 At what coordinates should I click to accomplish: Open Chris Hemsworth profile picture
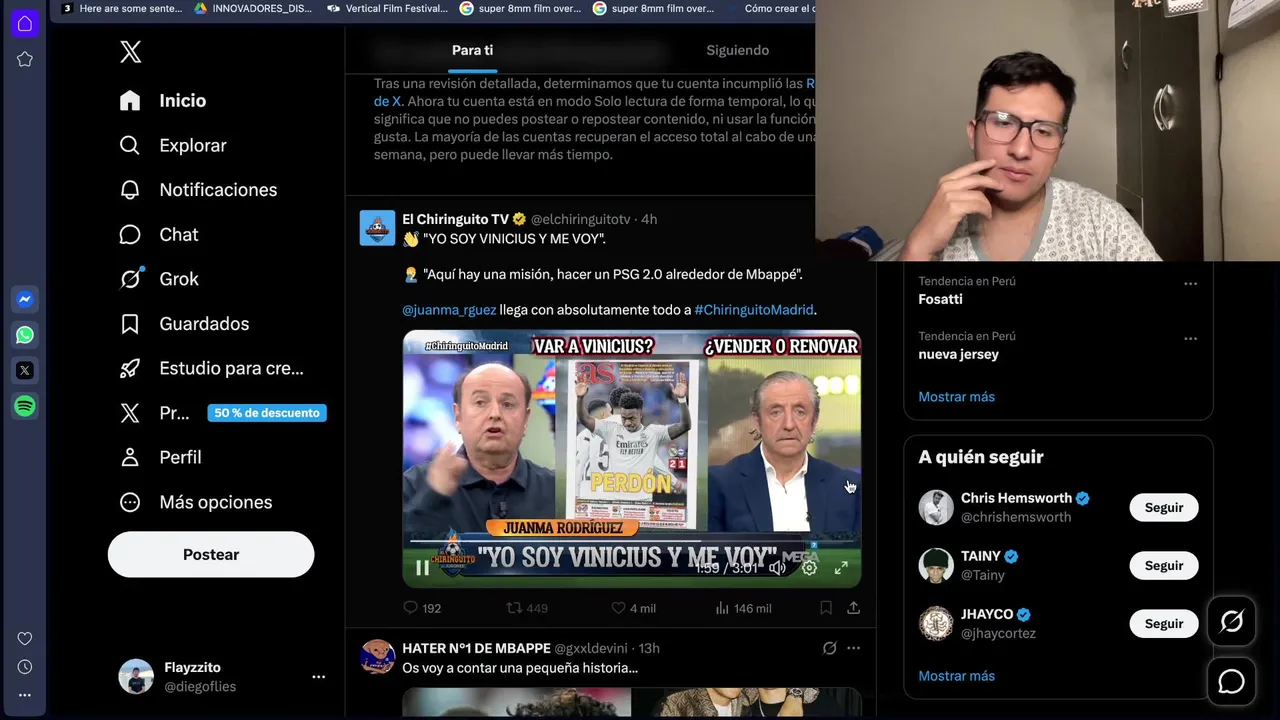pyautogui.click(x=937, y=507)
